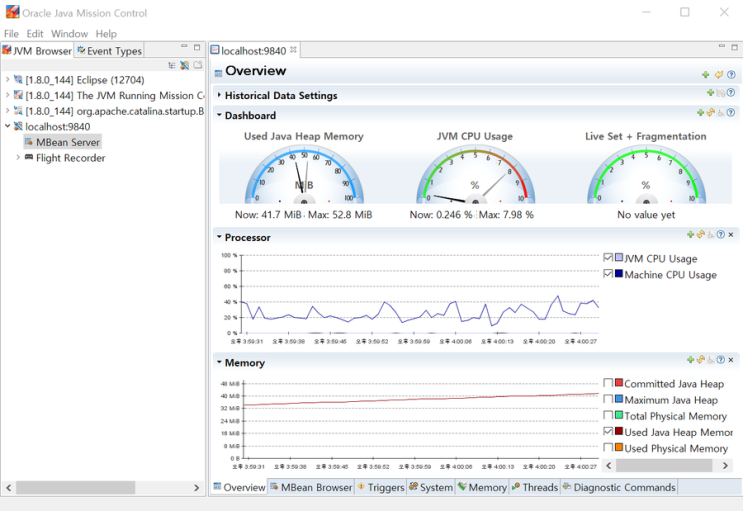Open the Window menu

69,34
